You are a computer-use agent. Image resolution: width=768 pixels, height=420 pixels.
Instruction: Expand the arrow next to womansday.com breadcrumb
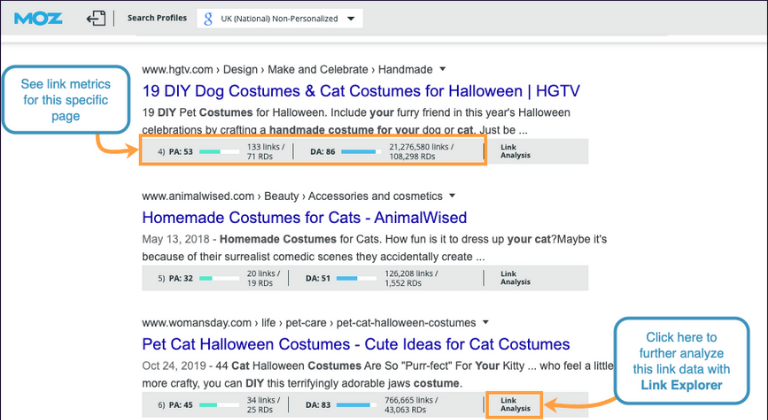coord(486,322)
